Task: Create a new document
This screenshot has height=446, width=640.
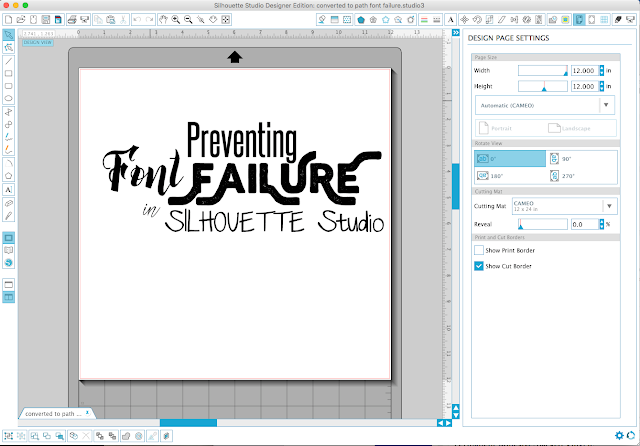Action: pyautogui.click(x=8, y=20)
